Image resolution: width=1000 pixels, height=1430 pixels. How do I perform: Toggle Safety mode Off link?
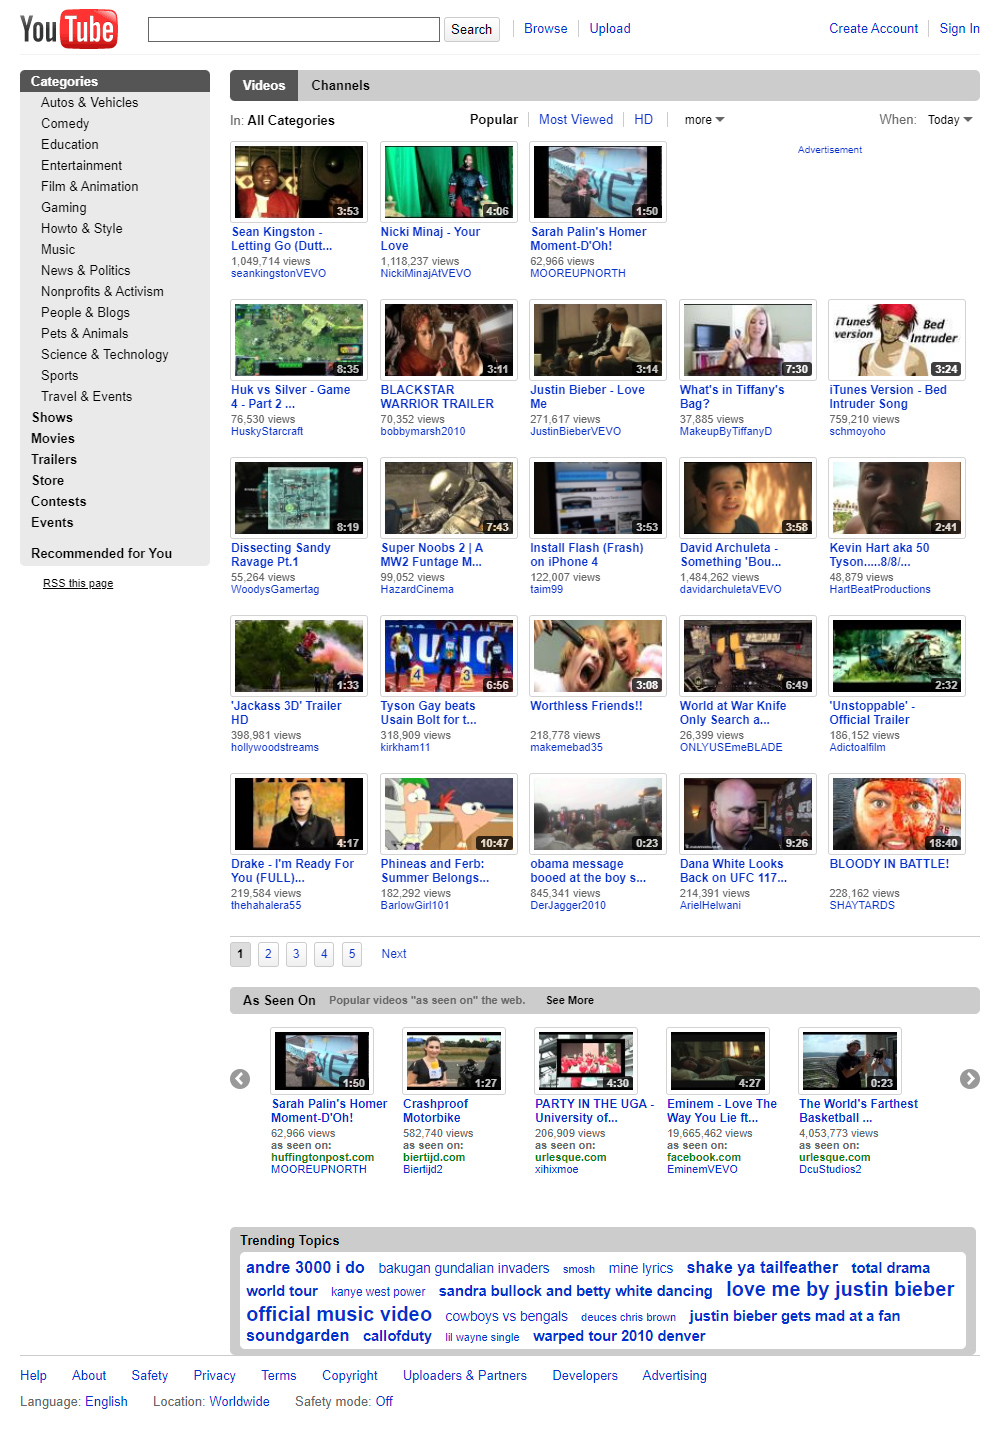(384, 1402)
